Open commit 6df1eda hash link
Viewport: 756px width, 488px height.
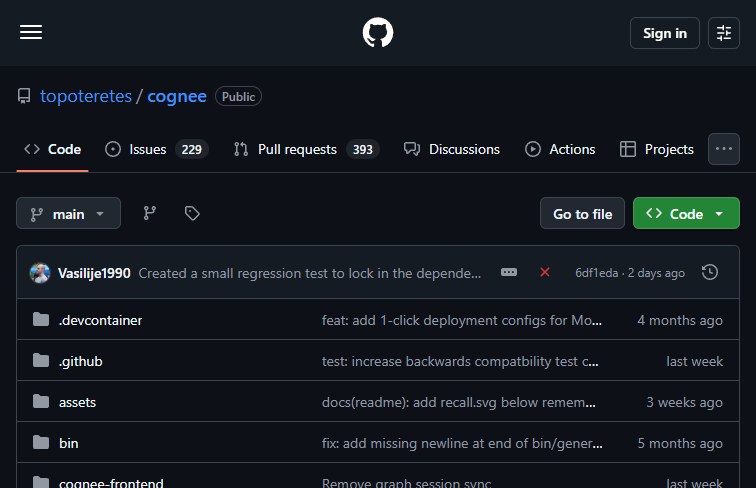point(596,273)
